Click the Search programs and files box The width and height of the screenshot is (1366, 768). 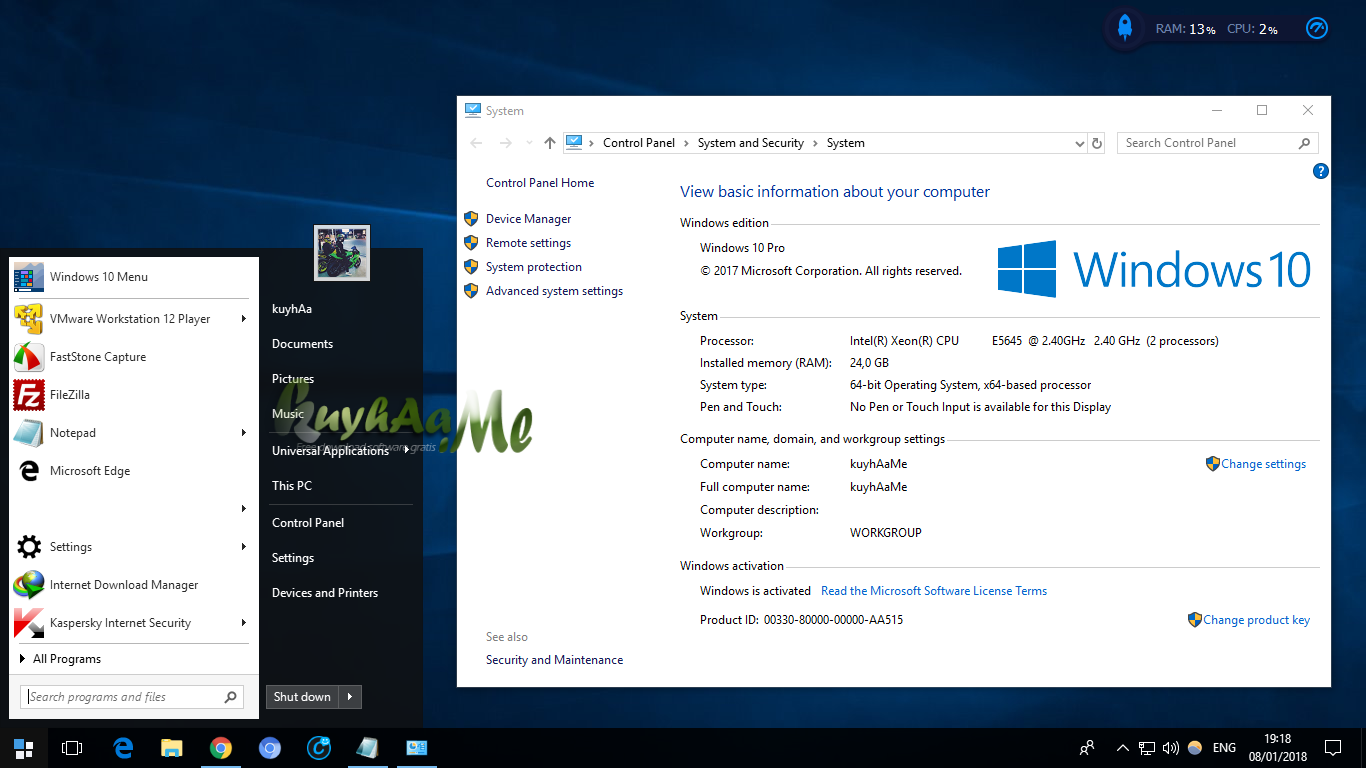point(131,697)
